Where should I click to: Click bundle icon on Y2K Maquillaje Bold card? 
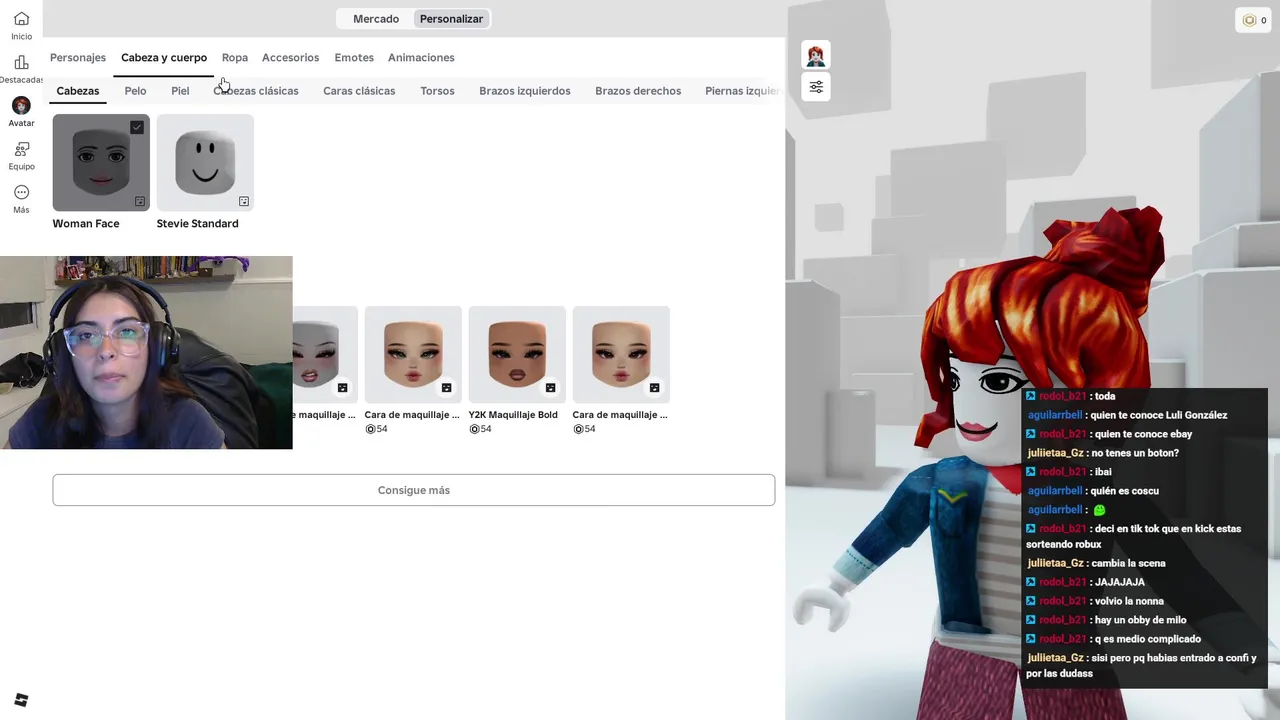[x=550, y=387]
